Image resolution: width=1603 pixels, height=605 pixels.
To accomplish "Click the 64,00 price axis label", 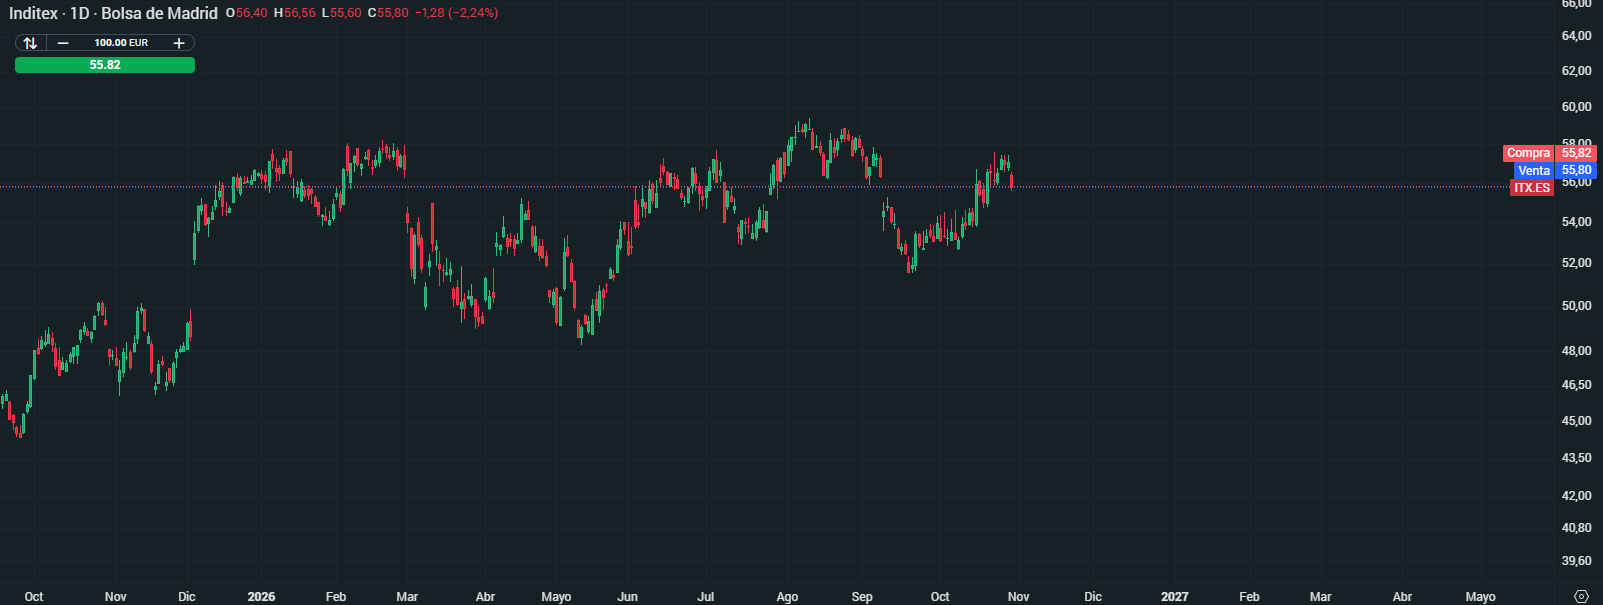I will 1577,36.
